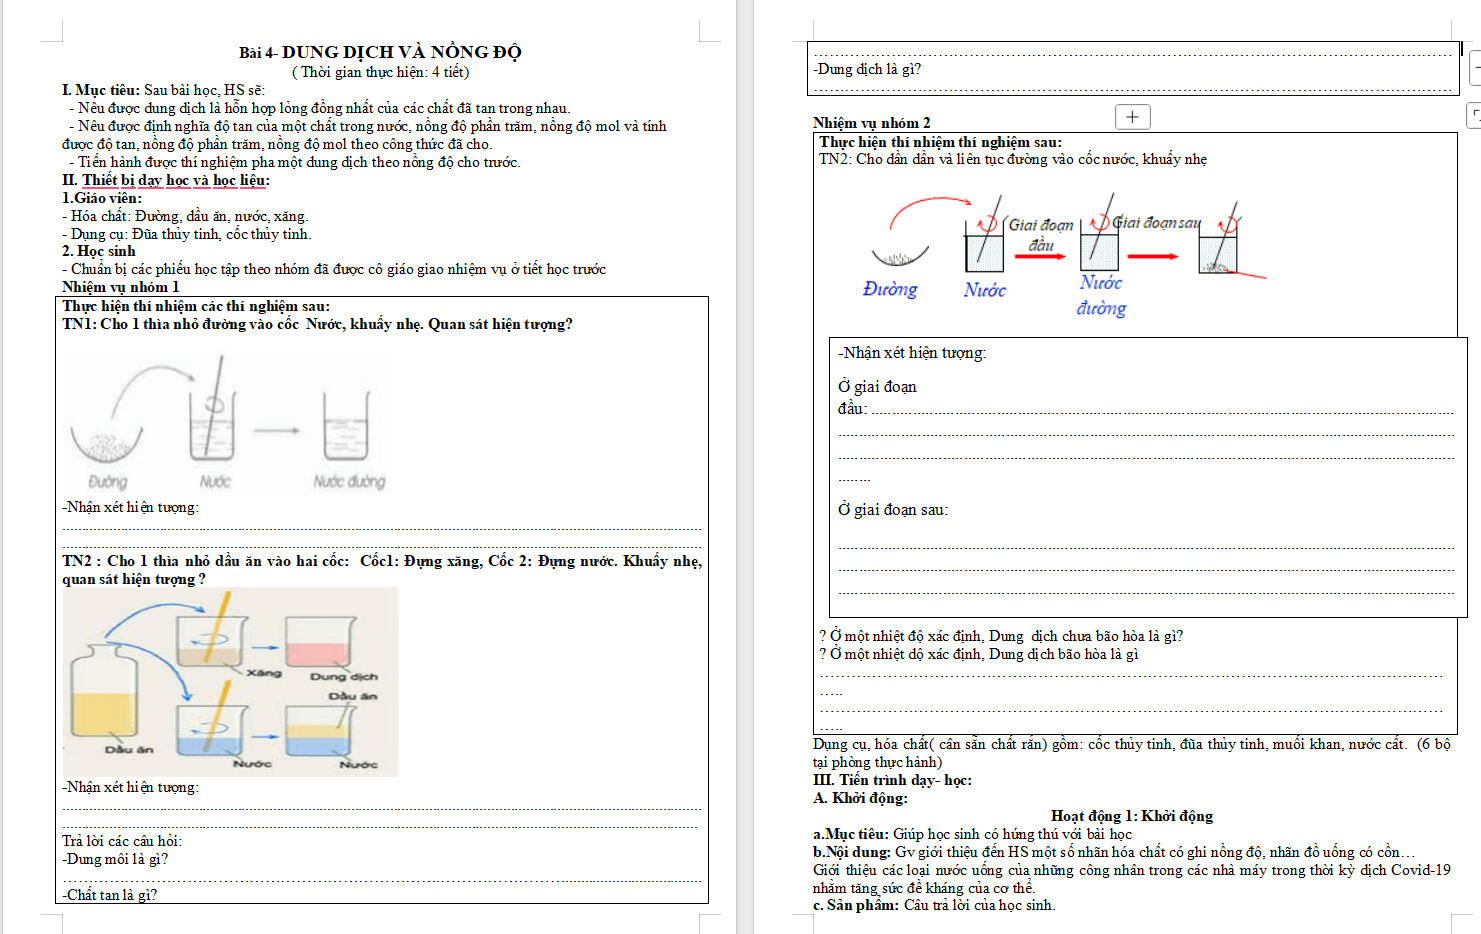Click the "Nhiệm vụ nhóm 1" heading
The width and height of the screenshot is (1481, 934).
coord(120,287)
